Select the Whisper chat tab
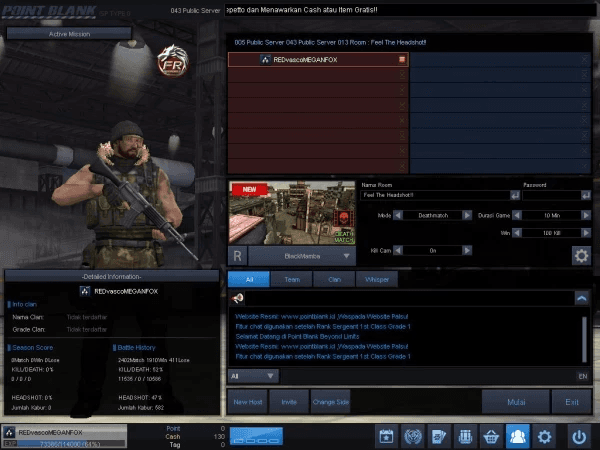 pyautogui.click(x=377, y=279)
